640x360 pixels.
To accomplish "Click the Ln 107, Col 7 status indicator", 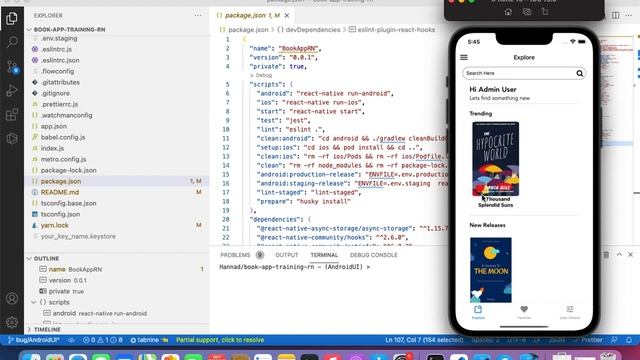I will [x=424, y=340].
